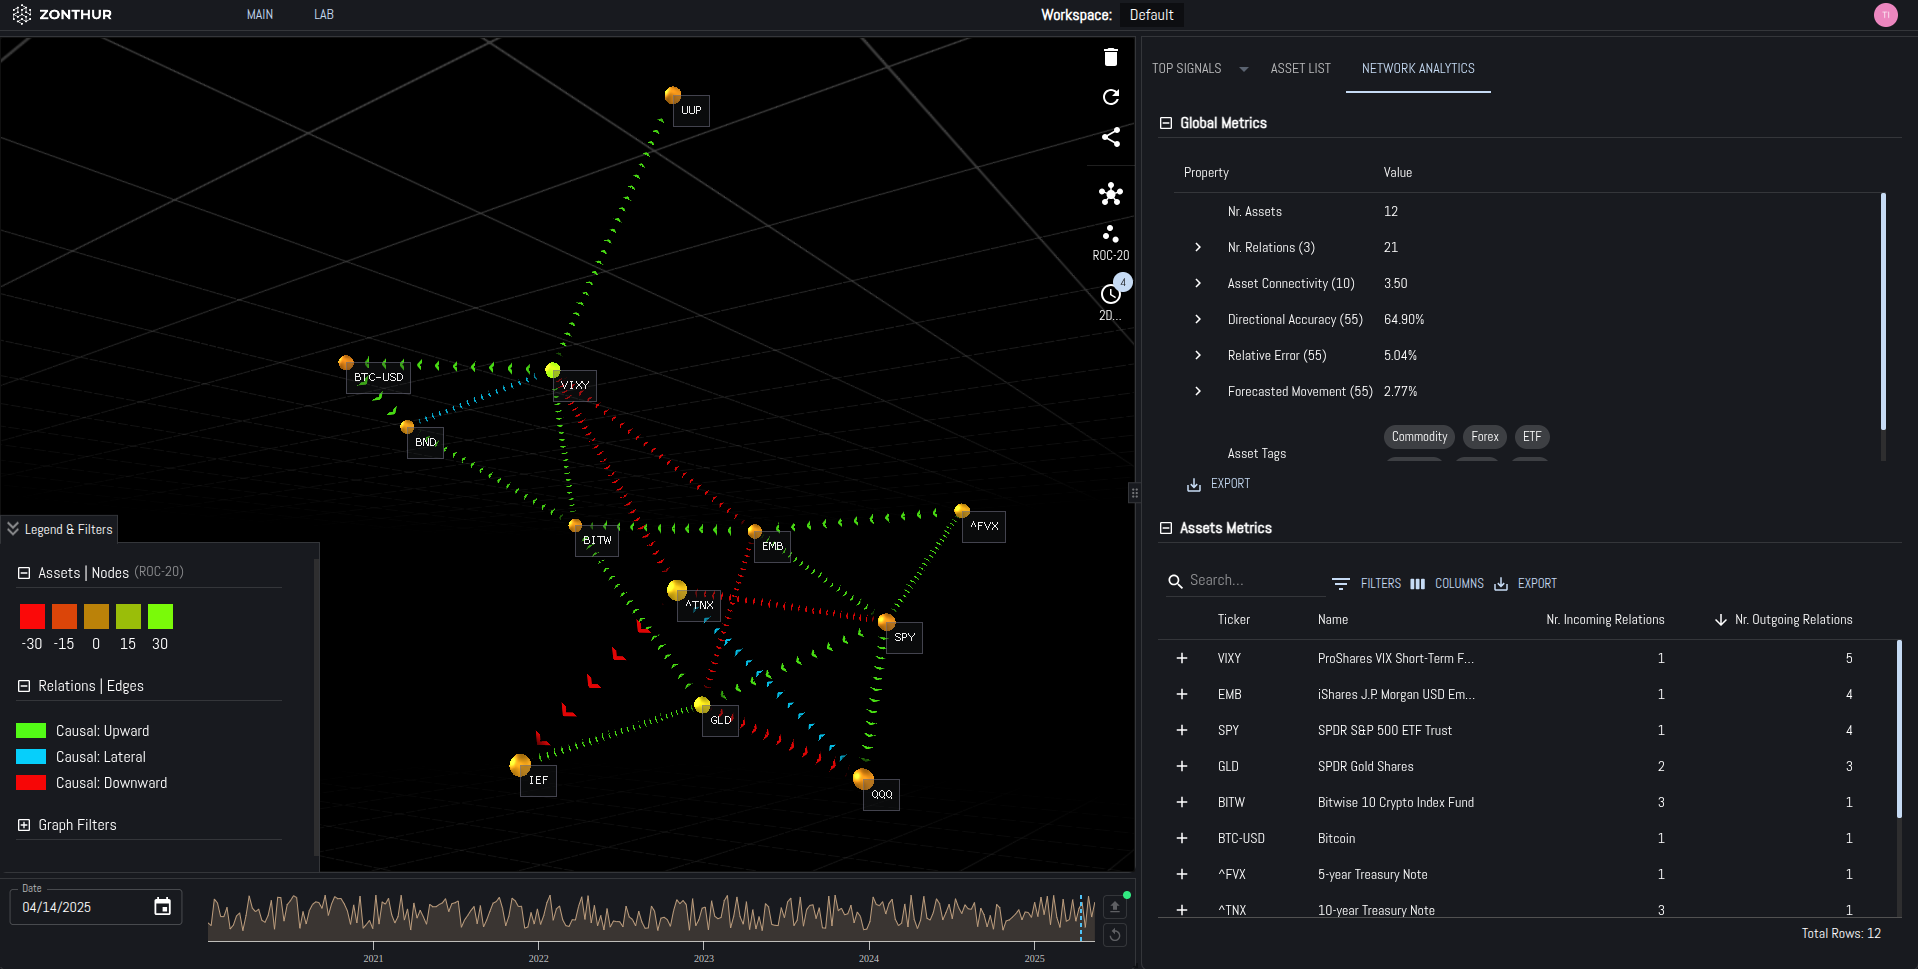Image resolution: width=1918 pixels, height=969 pixels.
Task: Click the reset icon beside timeline
Action: click(x=1115, y=935)
